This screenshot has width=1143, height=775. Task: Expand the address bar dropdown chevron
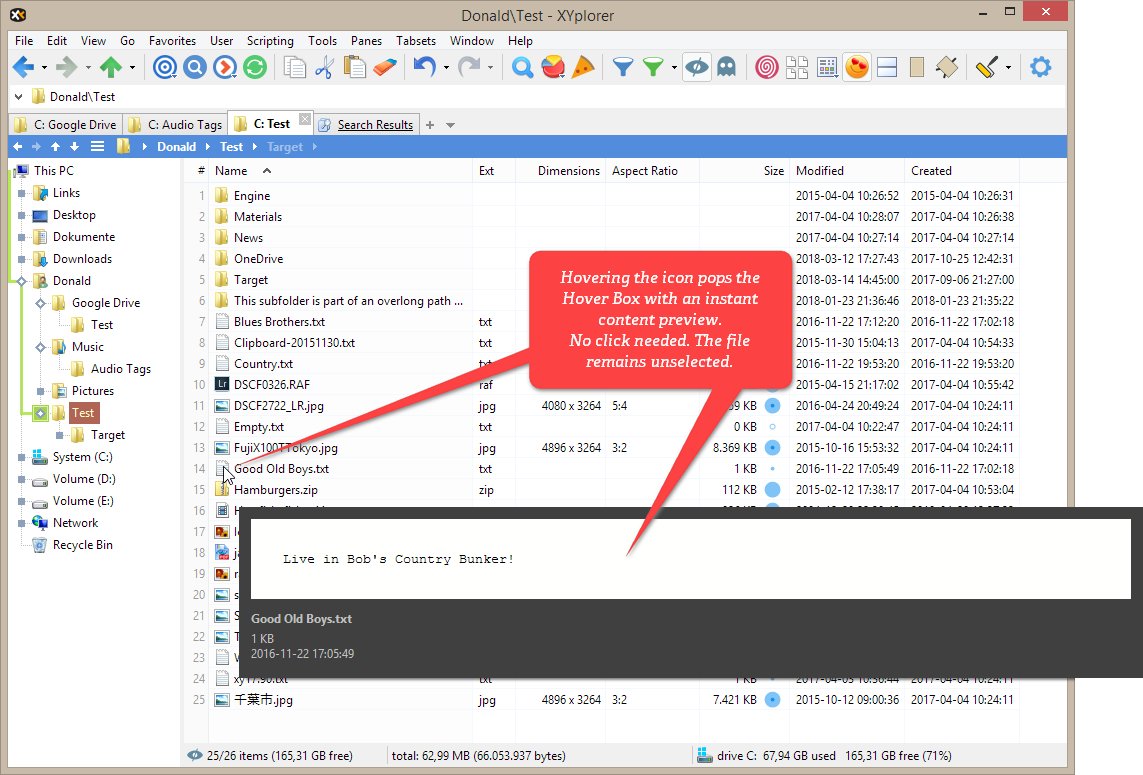click(18, 96)
